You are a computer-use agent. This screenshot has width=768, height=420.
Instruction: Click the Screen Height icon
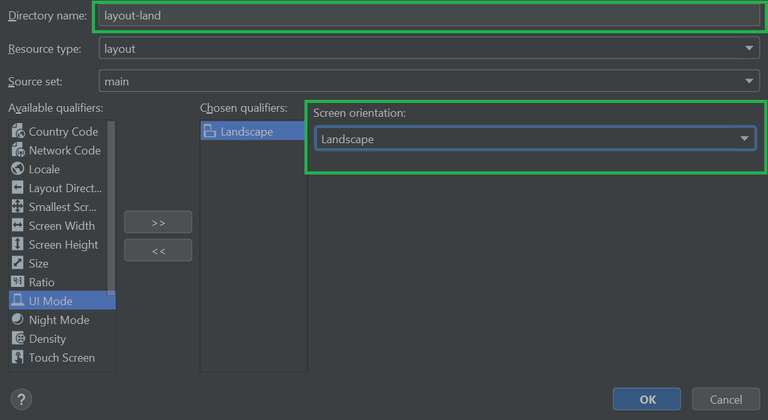click(18, 244)
